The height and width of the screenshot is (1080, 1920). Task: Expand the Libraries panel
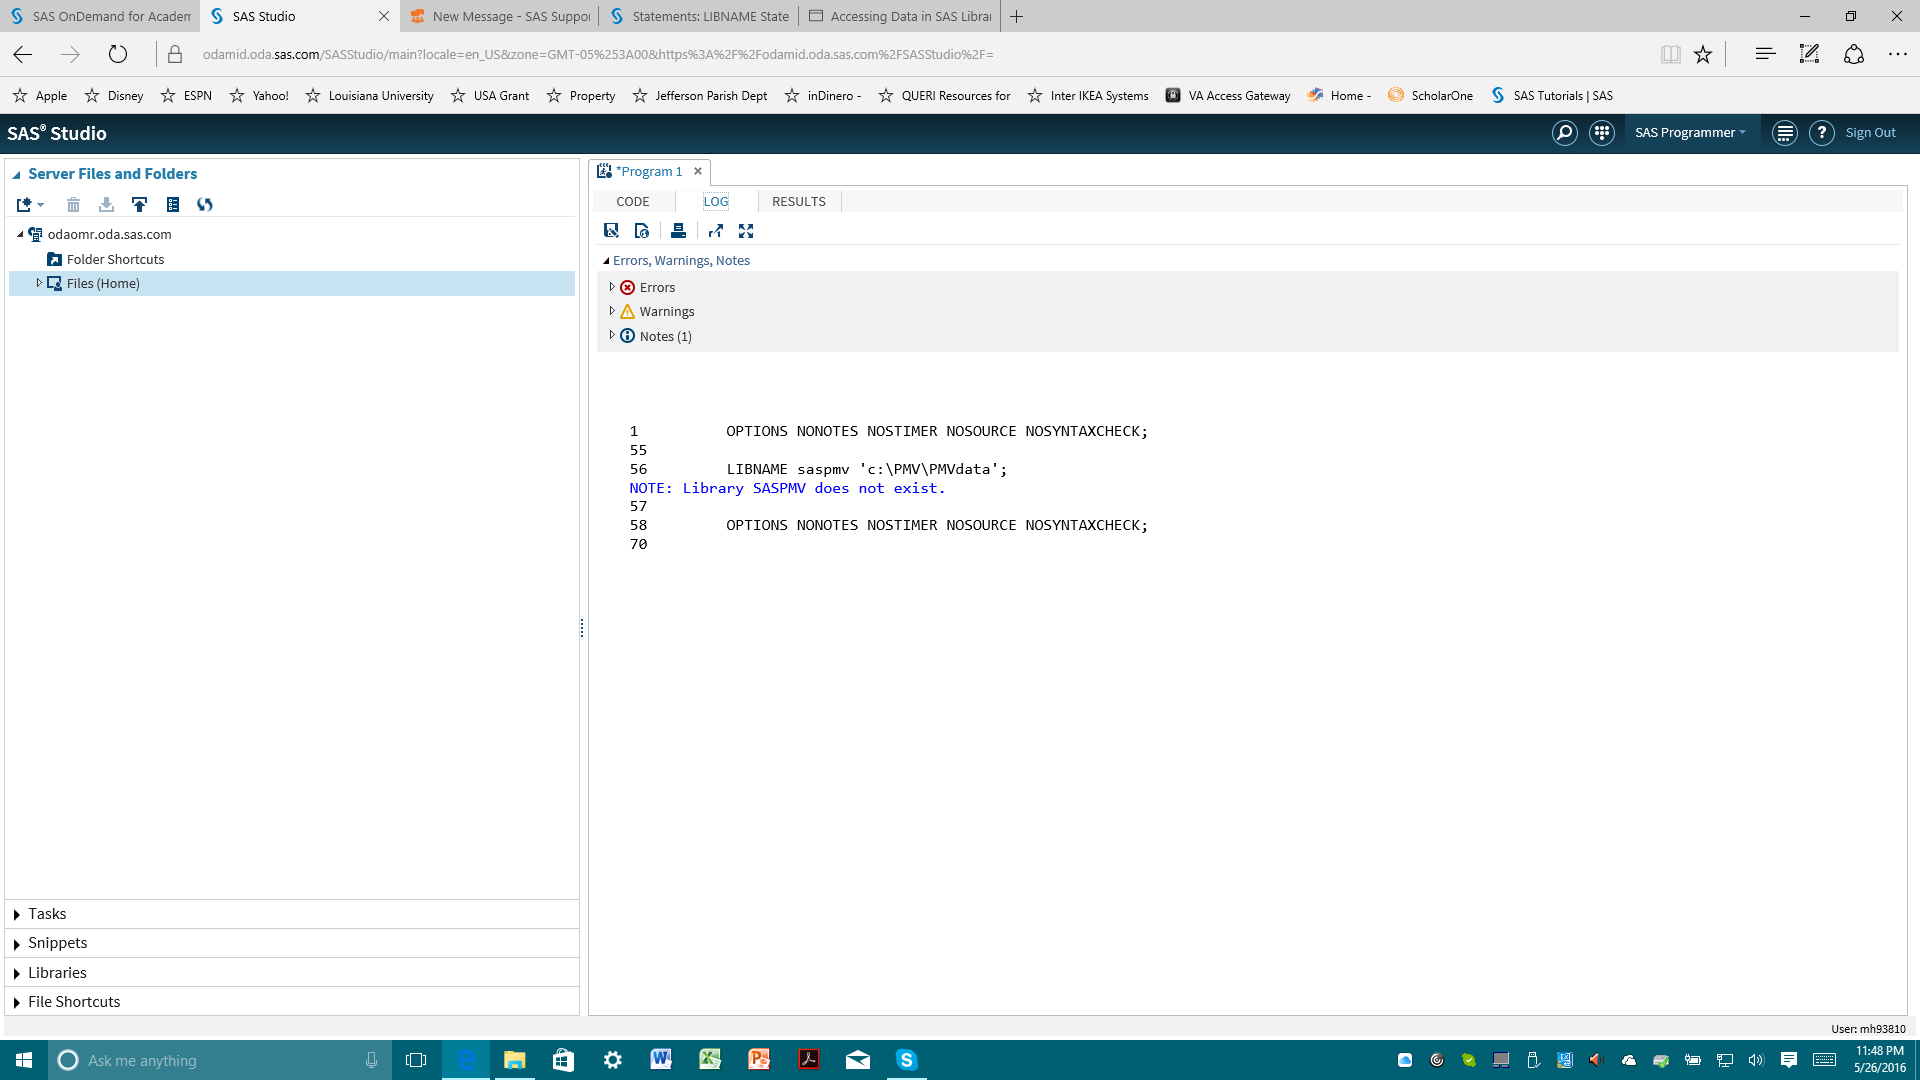57,972
